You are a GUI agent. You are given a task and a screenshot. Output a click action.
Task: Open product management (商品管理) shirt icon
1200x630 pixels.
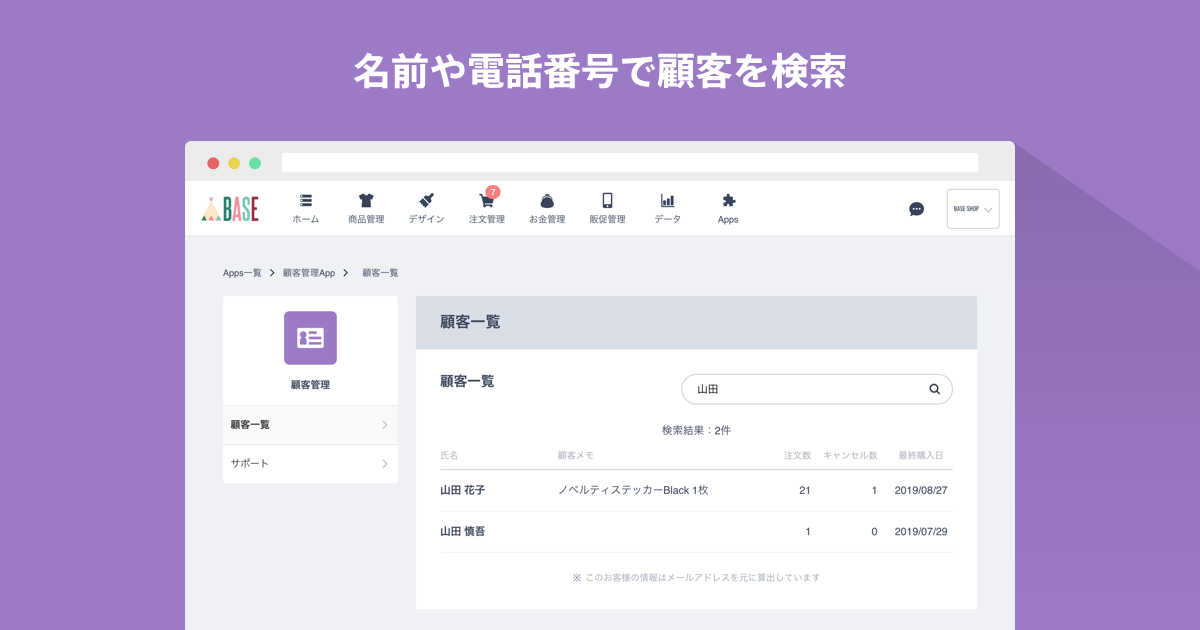click(x=366, y=201)
